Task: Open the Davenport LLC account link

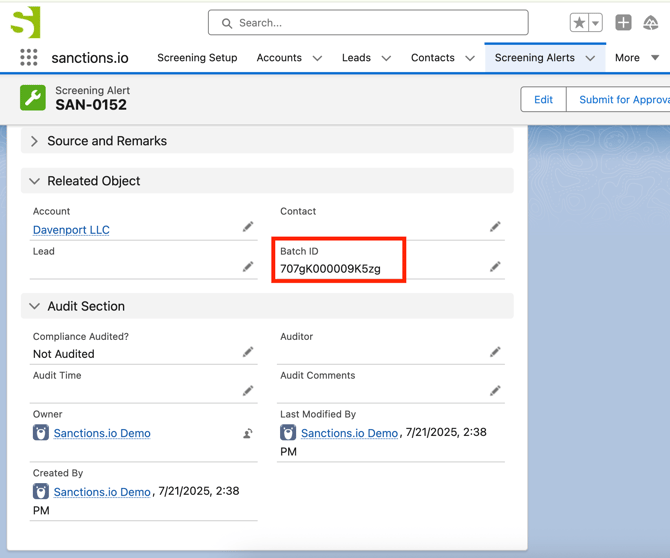Action: [71, 230]
